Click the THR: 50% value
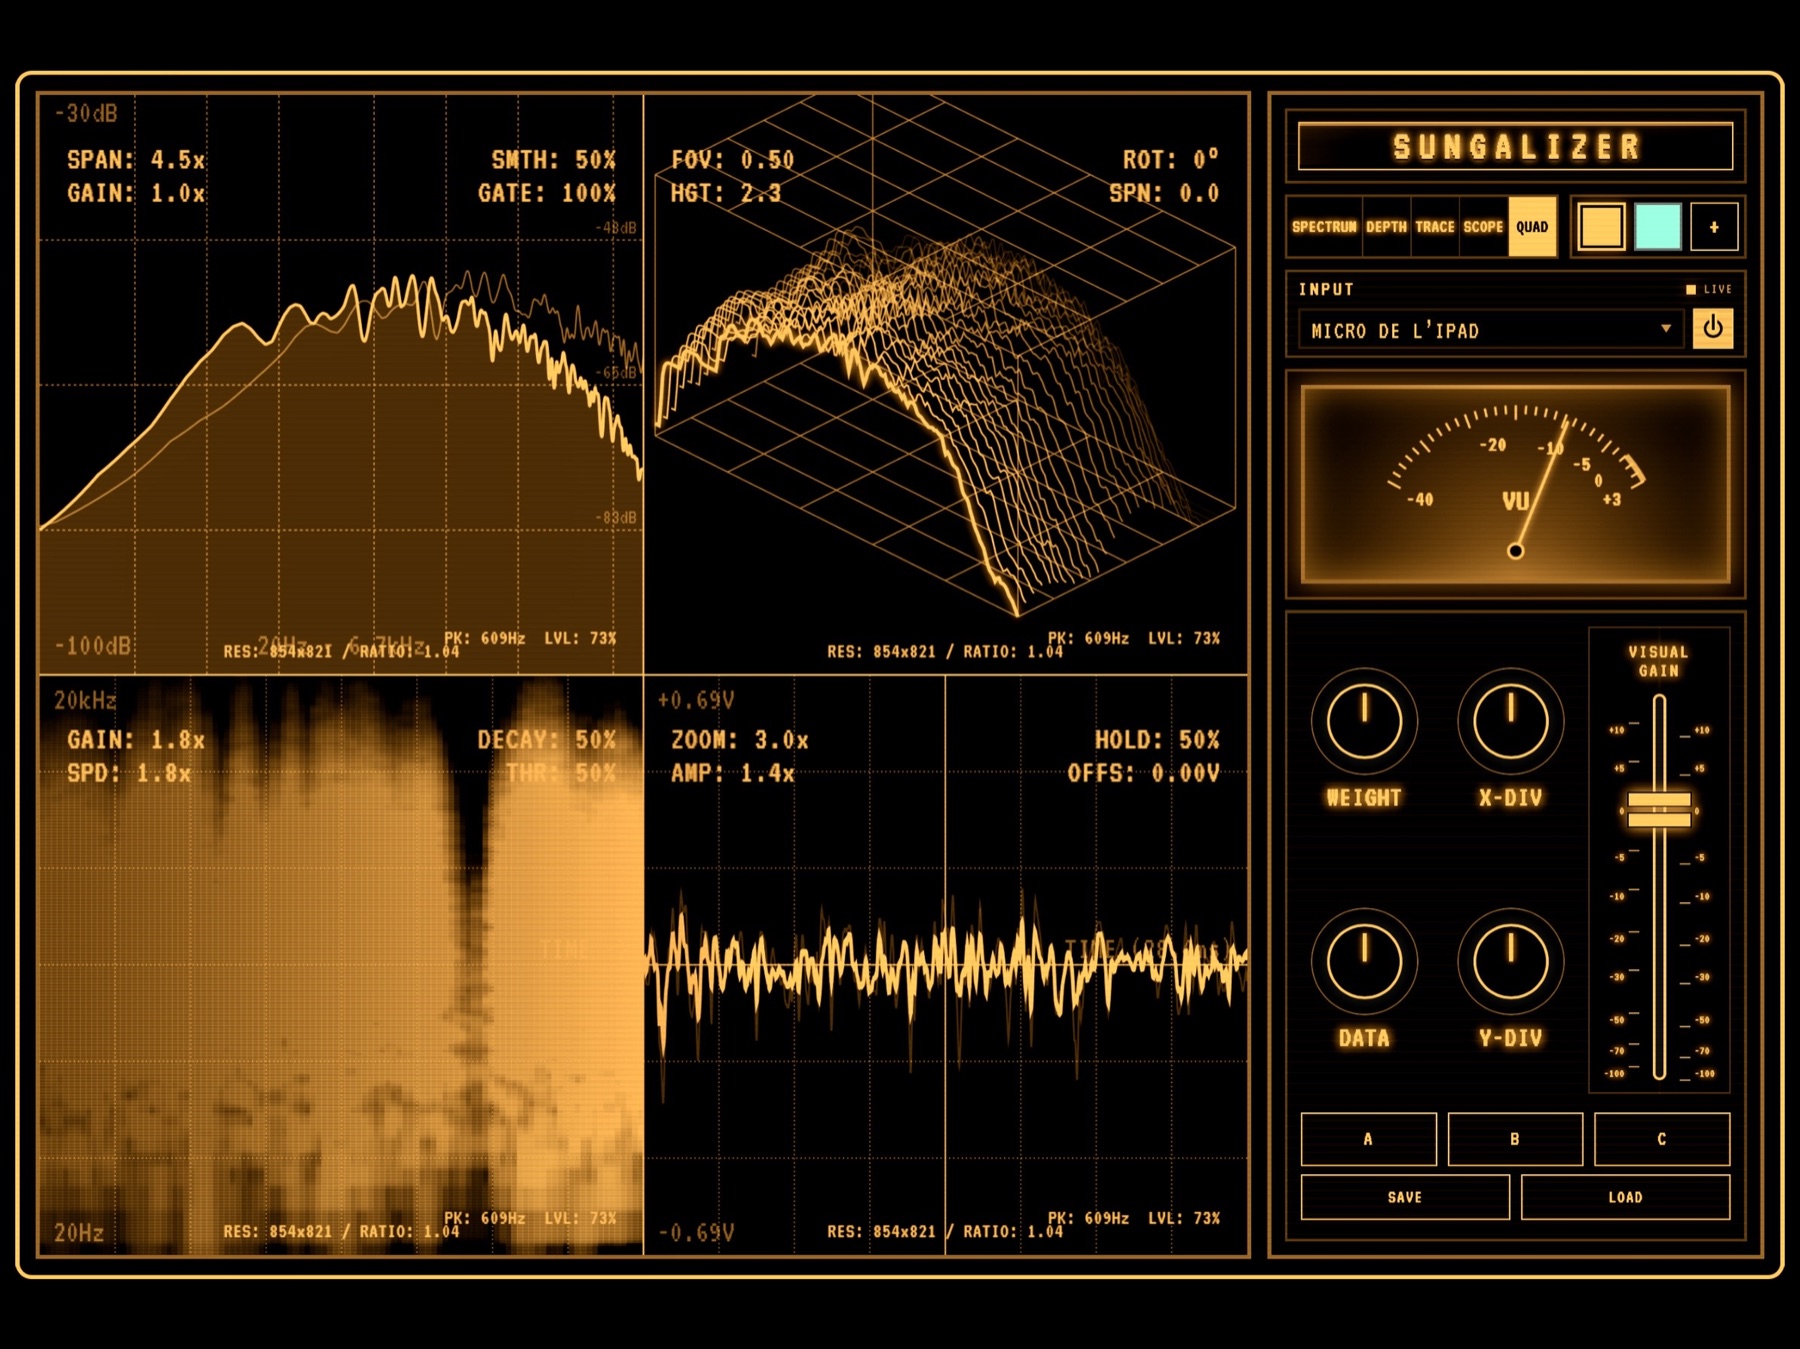This screenshot has width=1800, height=1349. tap(561, 773)
